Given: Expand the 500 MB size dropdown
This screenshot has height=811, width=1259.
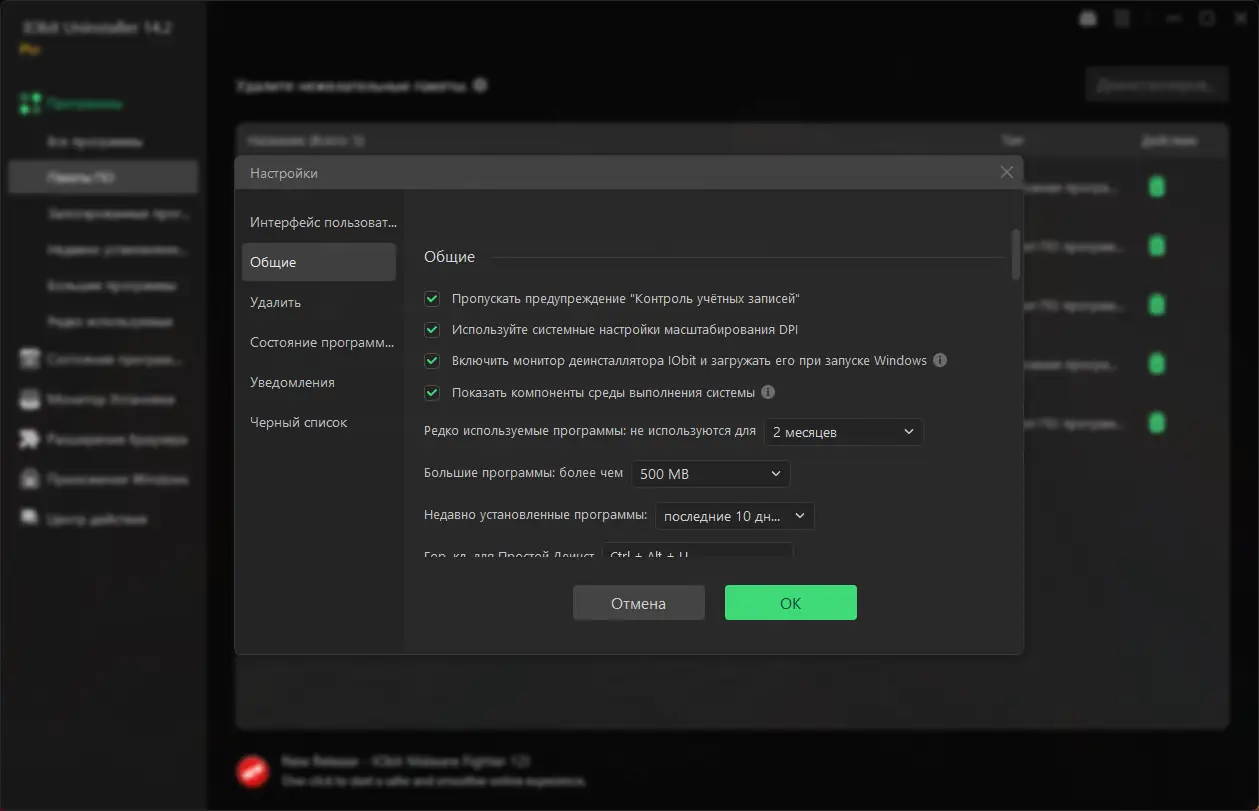Looking at the screenshot, I should pos(710,473).
